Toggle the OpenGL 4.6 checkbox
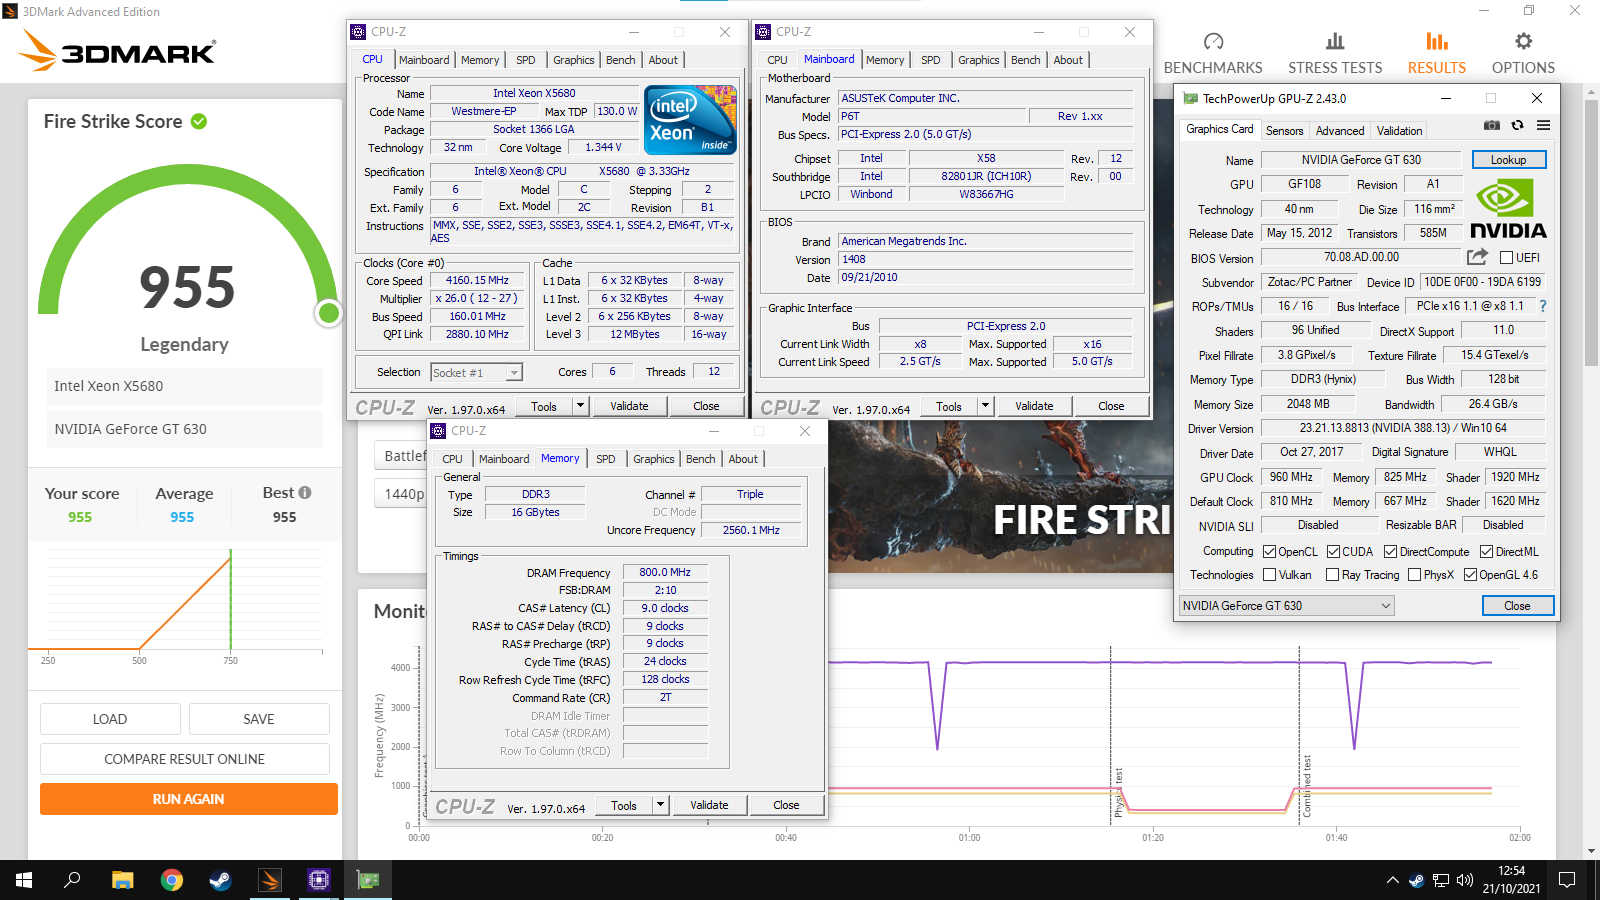The width and height of the screenshot is (1600, 900). pos(1470,574)
